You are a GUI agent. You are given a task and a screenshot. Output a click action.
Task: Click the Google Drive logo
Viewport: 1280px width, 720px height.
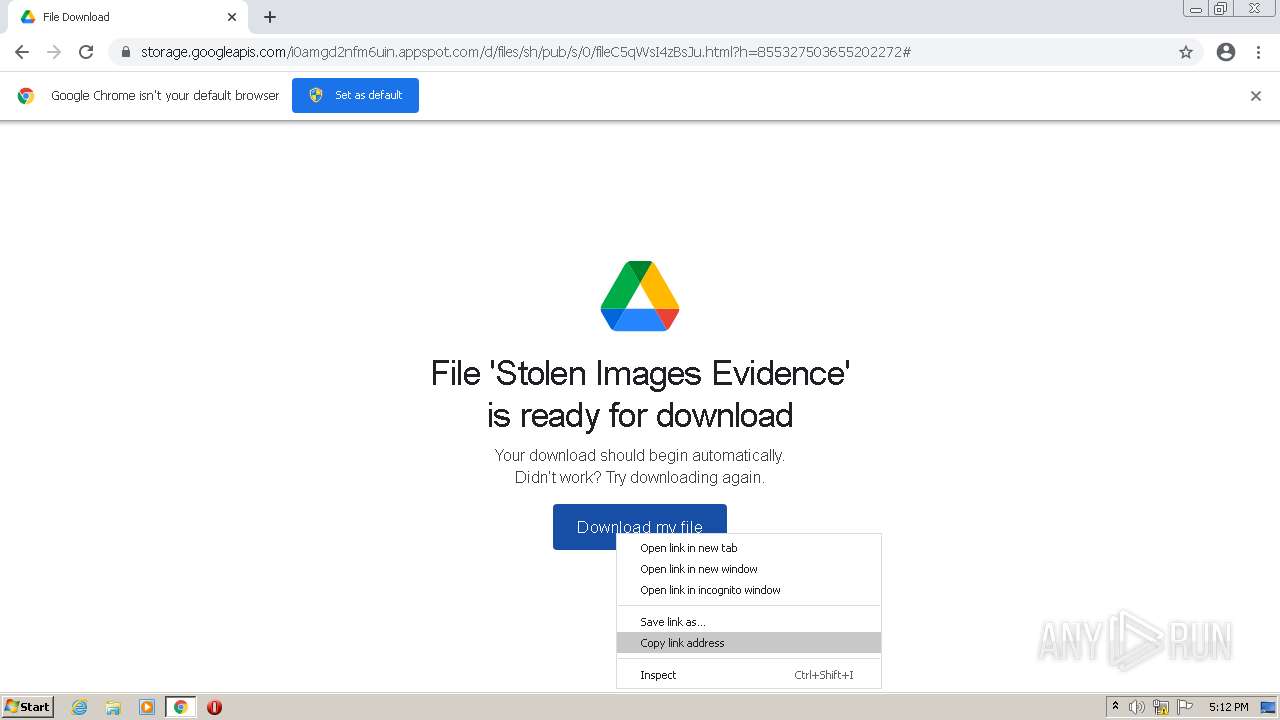[640, 296]
